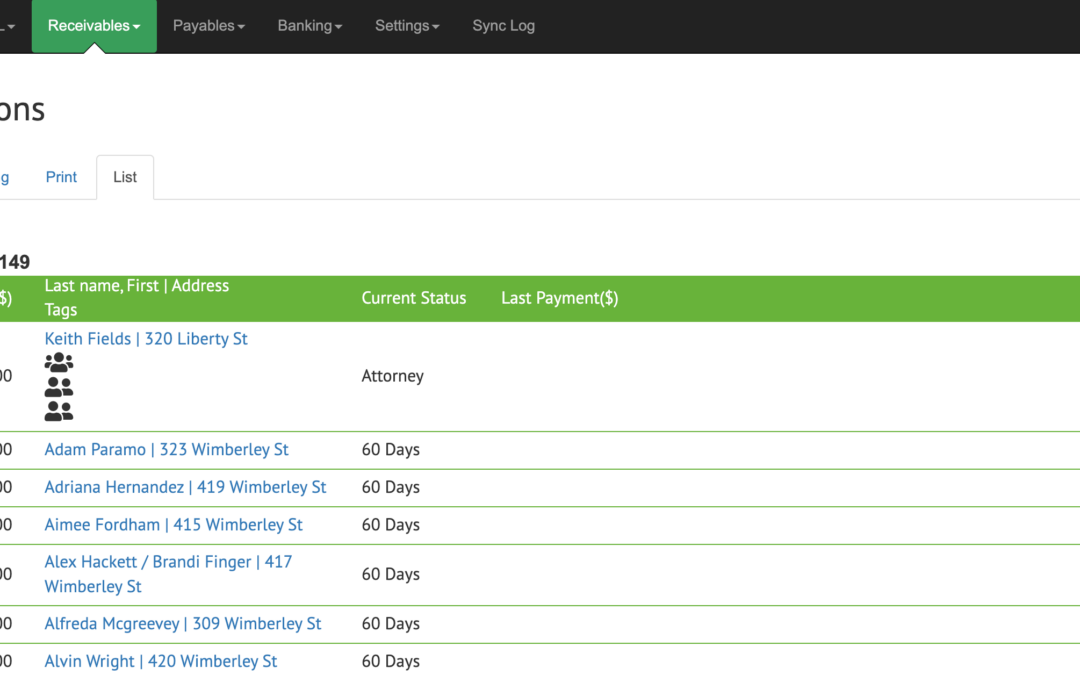Open the Banking dropdown
The height and width of the screenshot is (675, 1080).
click(x=309, y=26)
